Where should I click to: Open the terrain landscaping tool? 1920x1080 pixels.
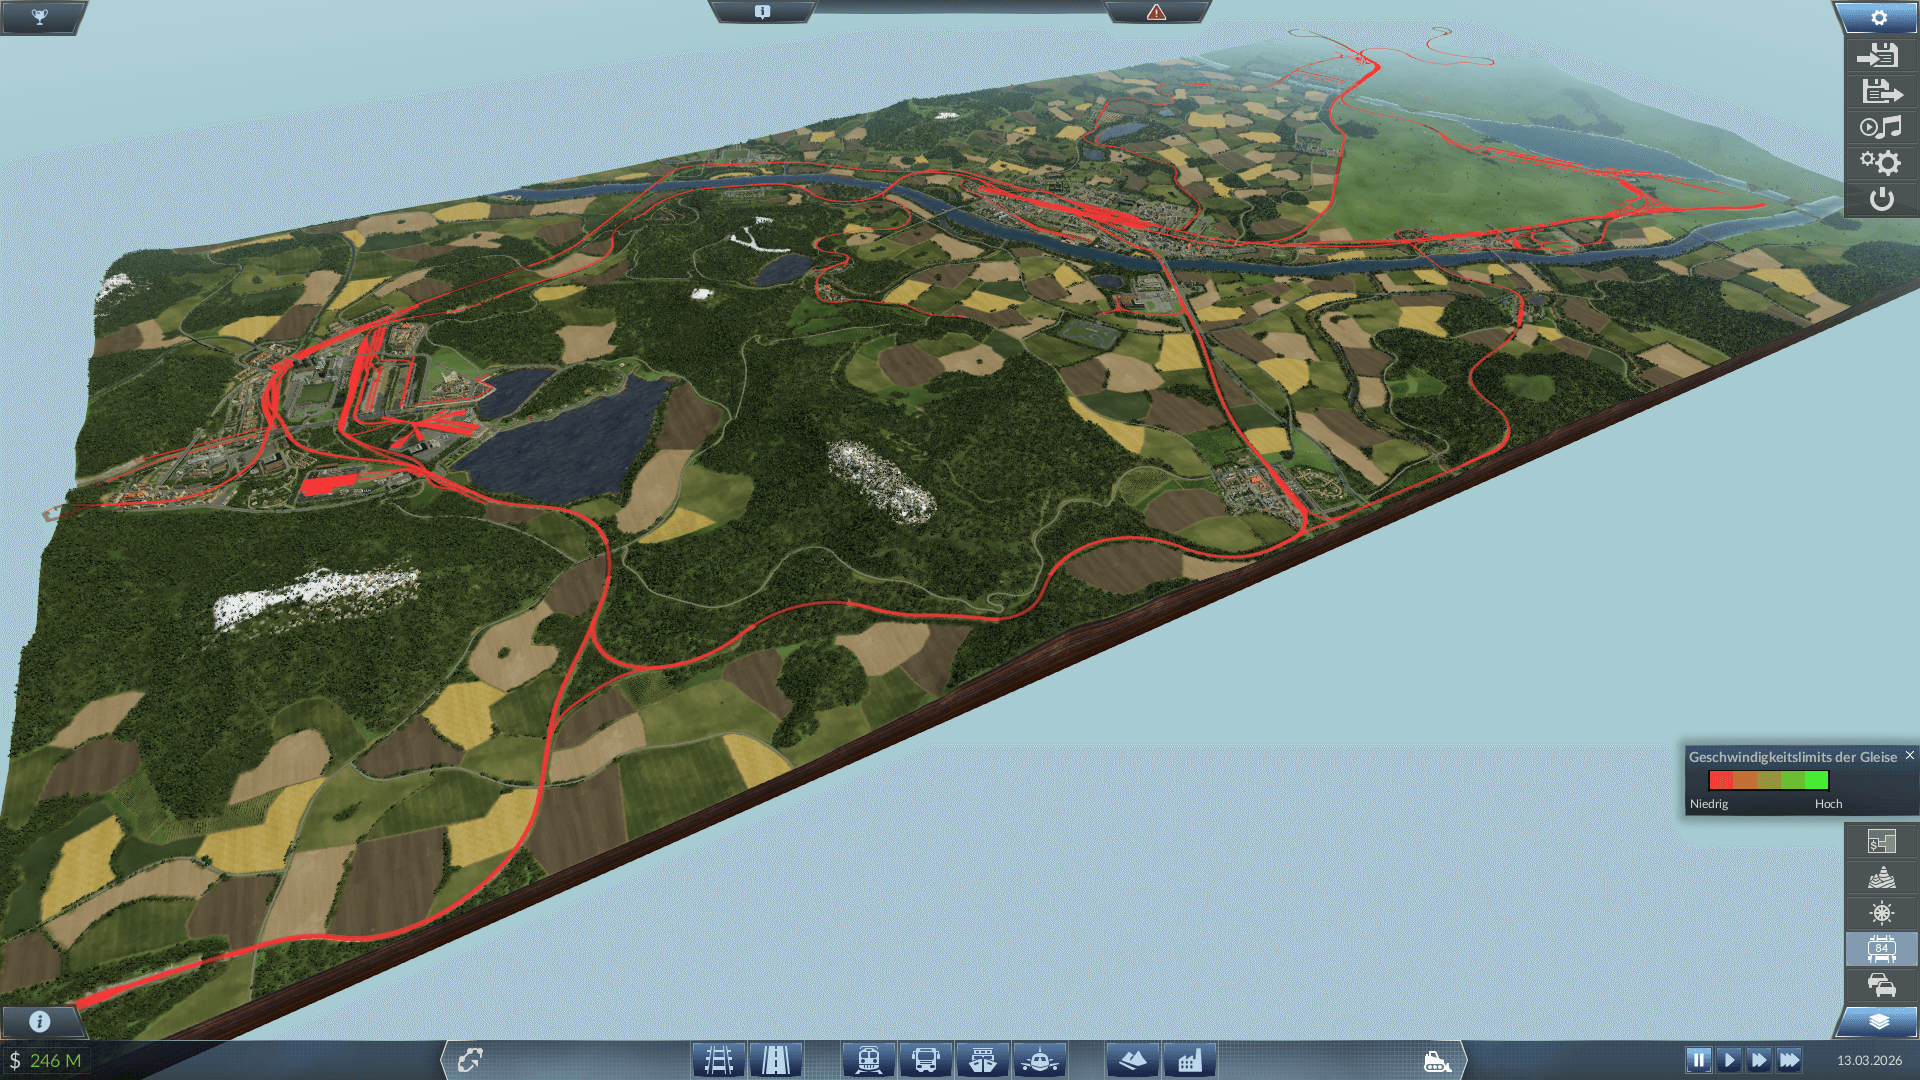tap(1133, 1060)
